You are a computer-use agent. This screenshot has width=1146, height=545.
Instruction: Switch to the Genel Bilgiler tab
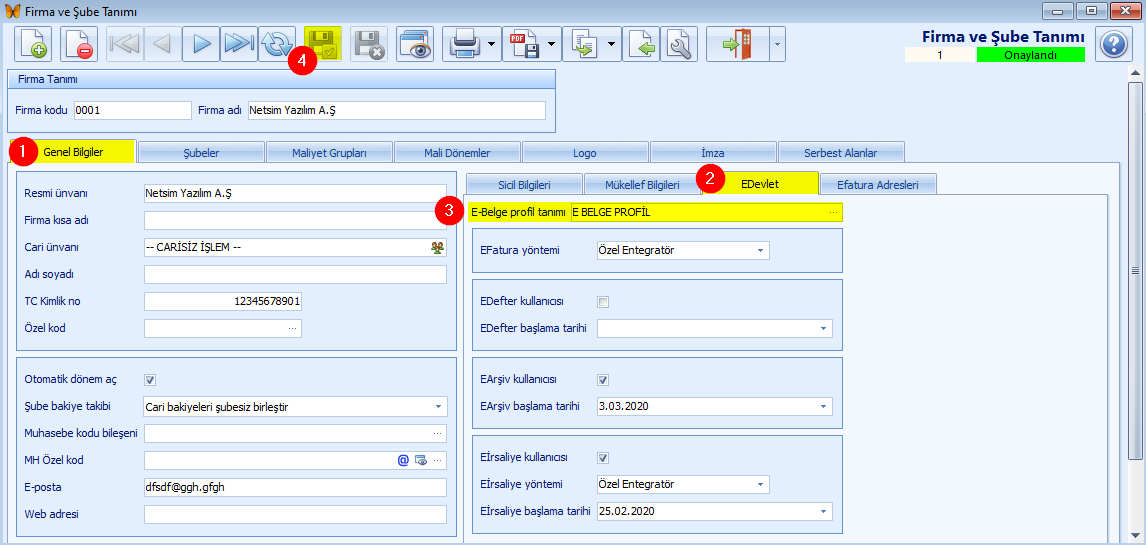tap(73, 152)
